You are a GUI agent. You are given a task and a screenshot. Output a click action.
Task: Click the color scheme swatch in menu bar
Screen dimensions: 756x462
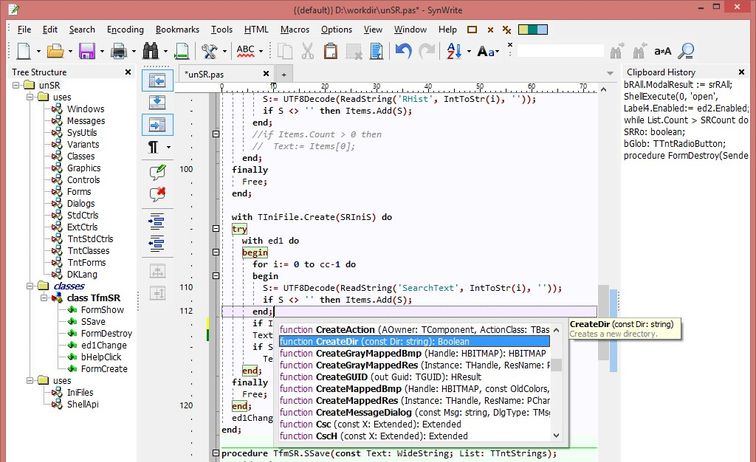[x=533, y=29]
